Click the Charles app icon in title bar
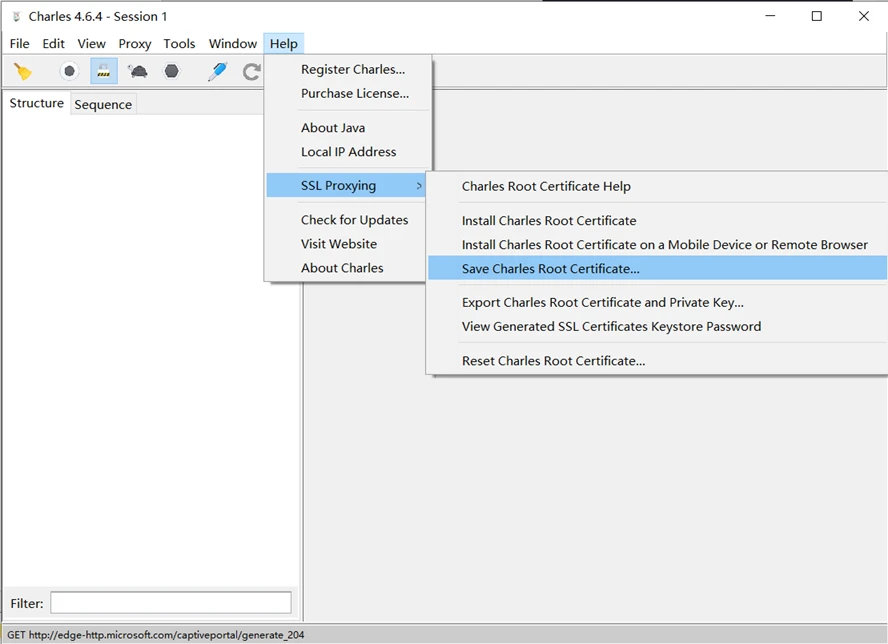This screenshot has height=644, width=888. click(x=16, y=16)
